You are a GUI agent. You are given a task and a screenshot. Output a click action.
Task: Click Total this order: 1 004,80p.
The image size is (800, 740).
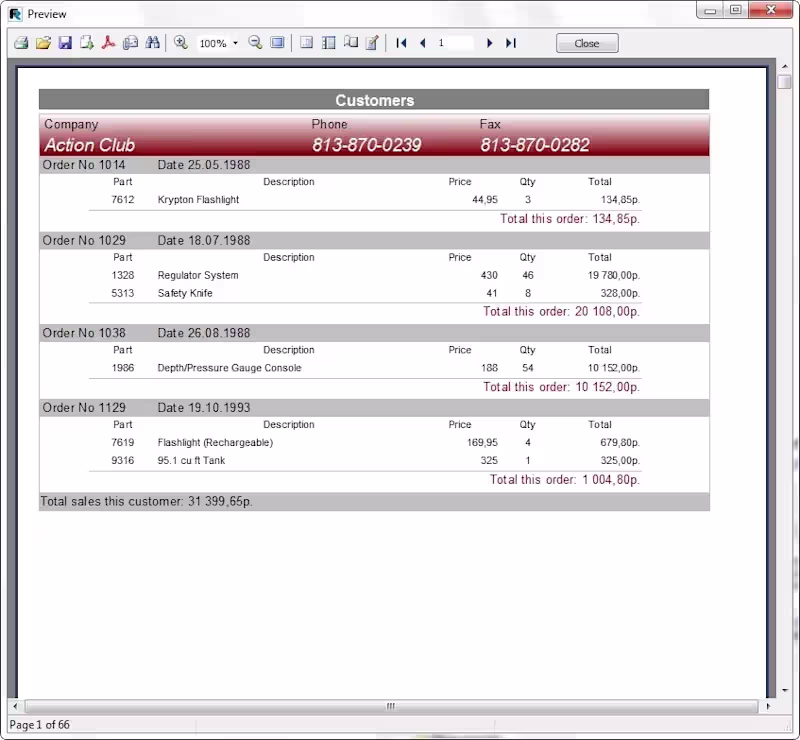coord(565,479)
